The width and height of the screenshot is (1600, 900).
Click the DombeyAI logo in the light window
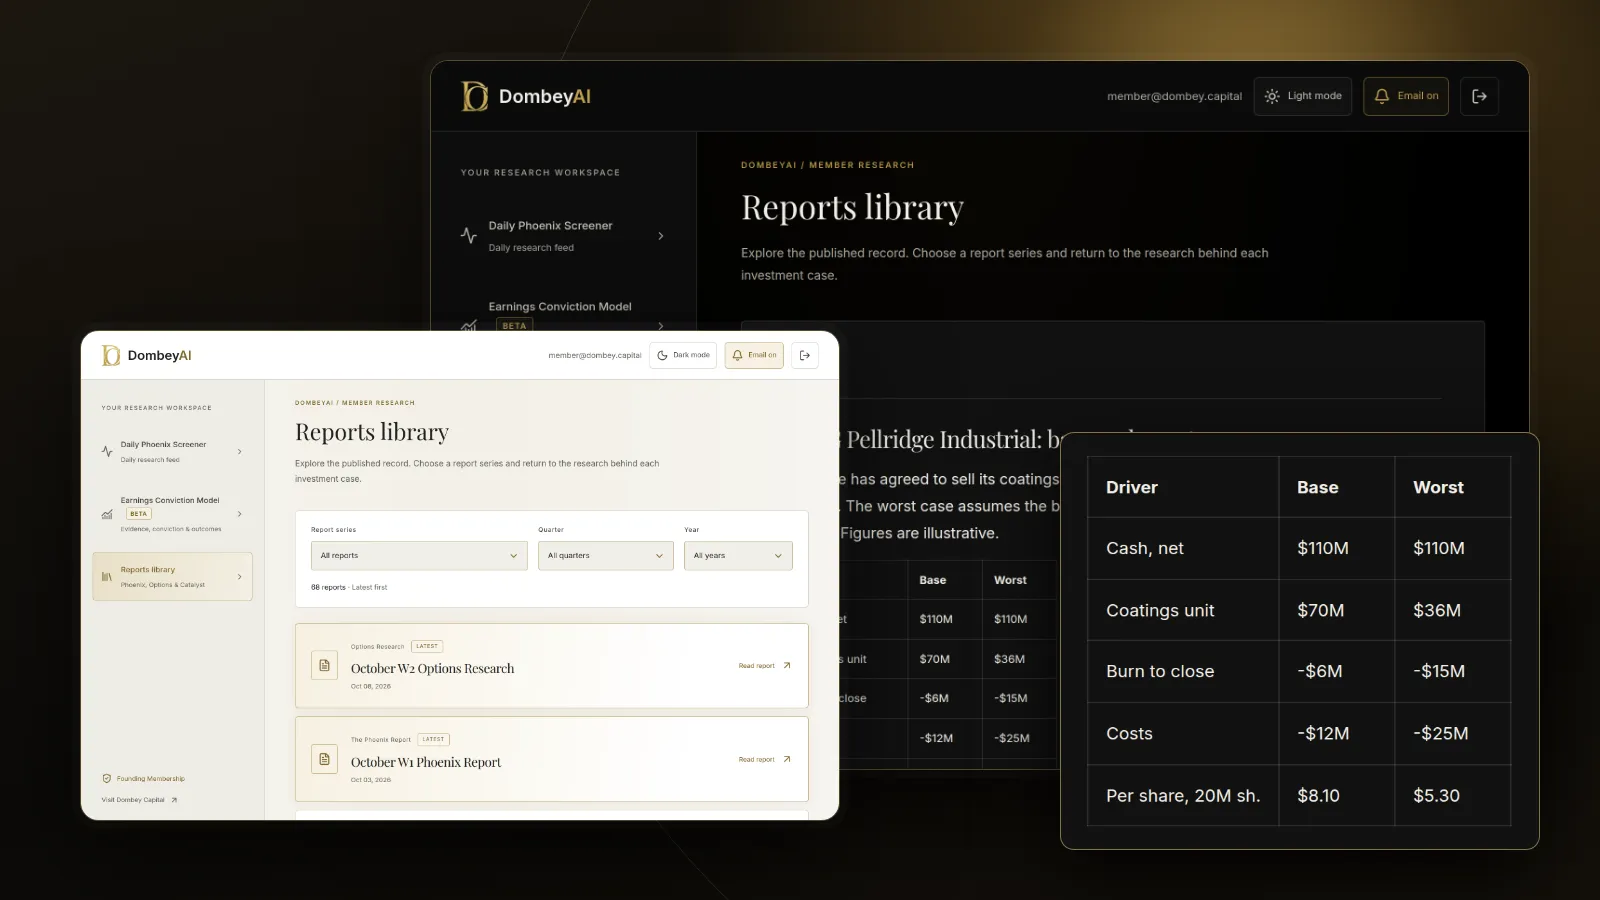[x=147, y=355]
